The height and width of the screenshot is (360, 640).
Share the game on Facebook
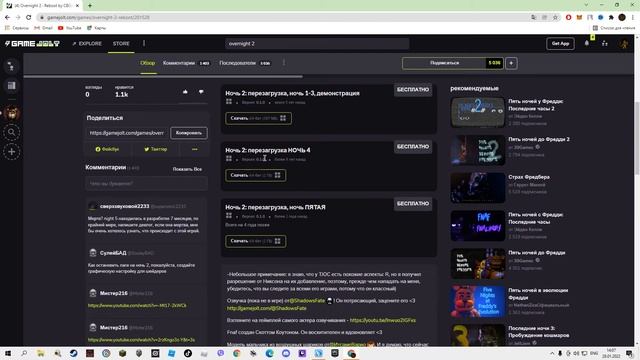point(107,149)
